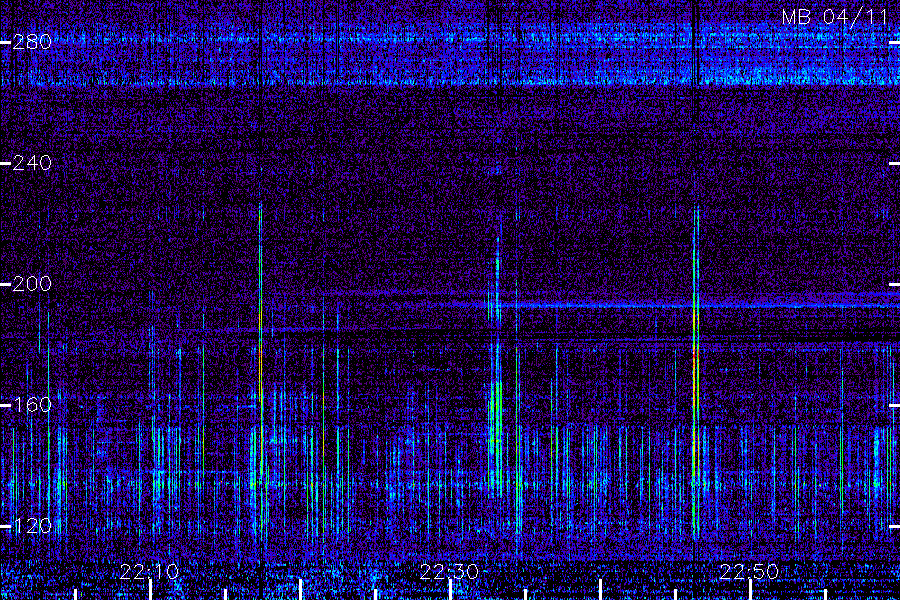
Task: Click the 120 frequency axis label
Action: [32, 526]
